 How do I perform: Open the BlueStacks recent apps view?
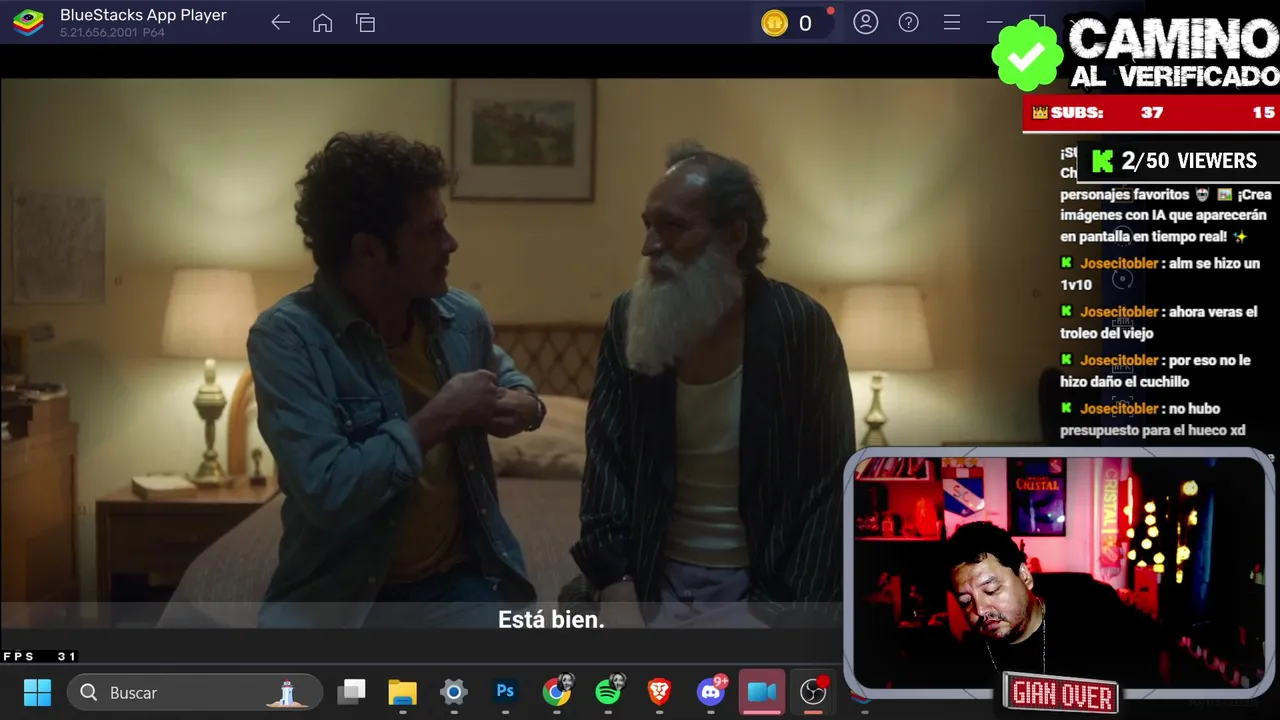[x=365, y=22]
